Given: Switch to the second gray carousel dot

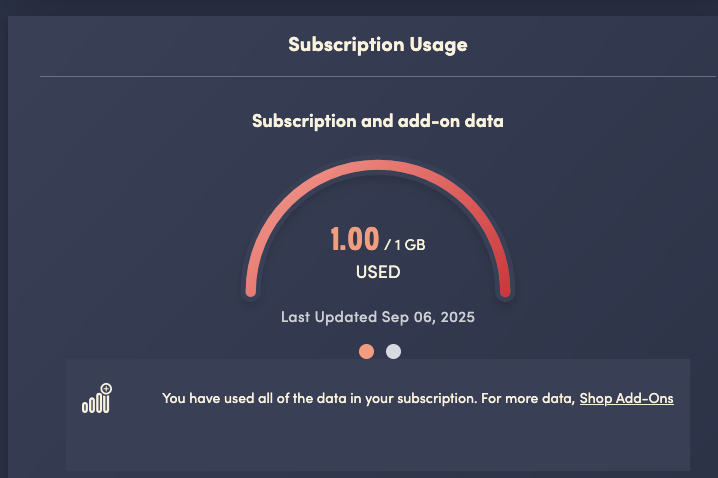Looking at the screenshot, I should 393,351.
